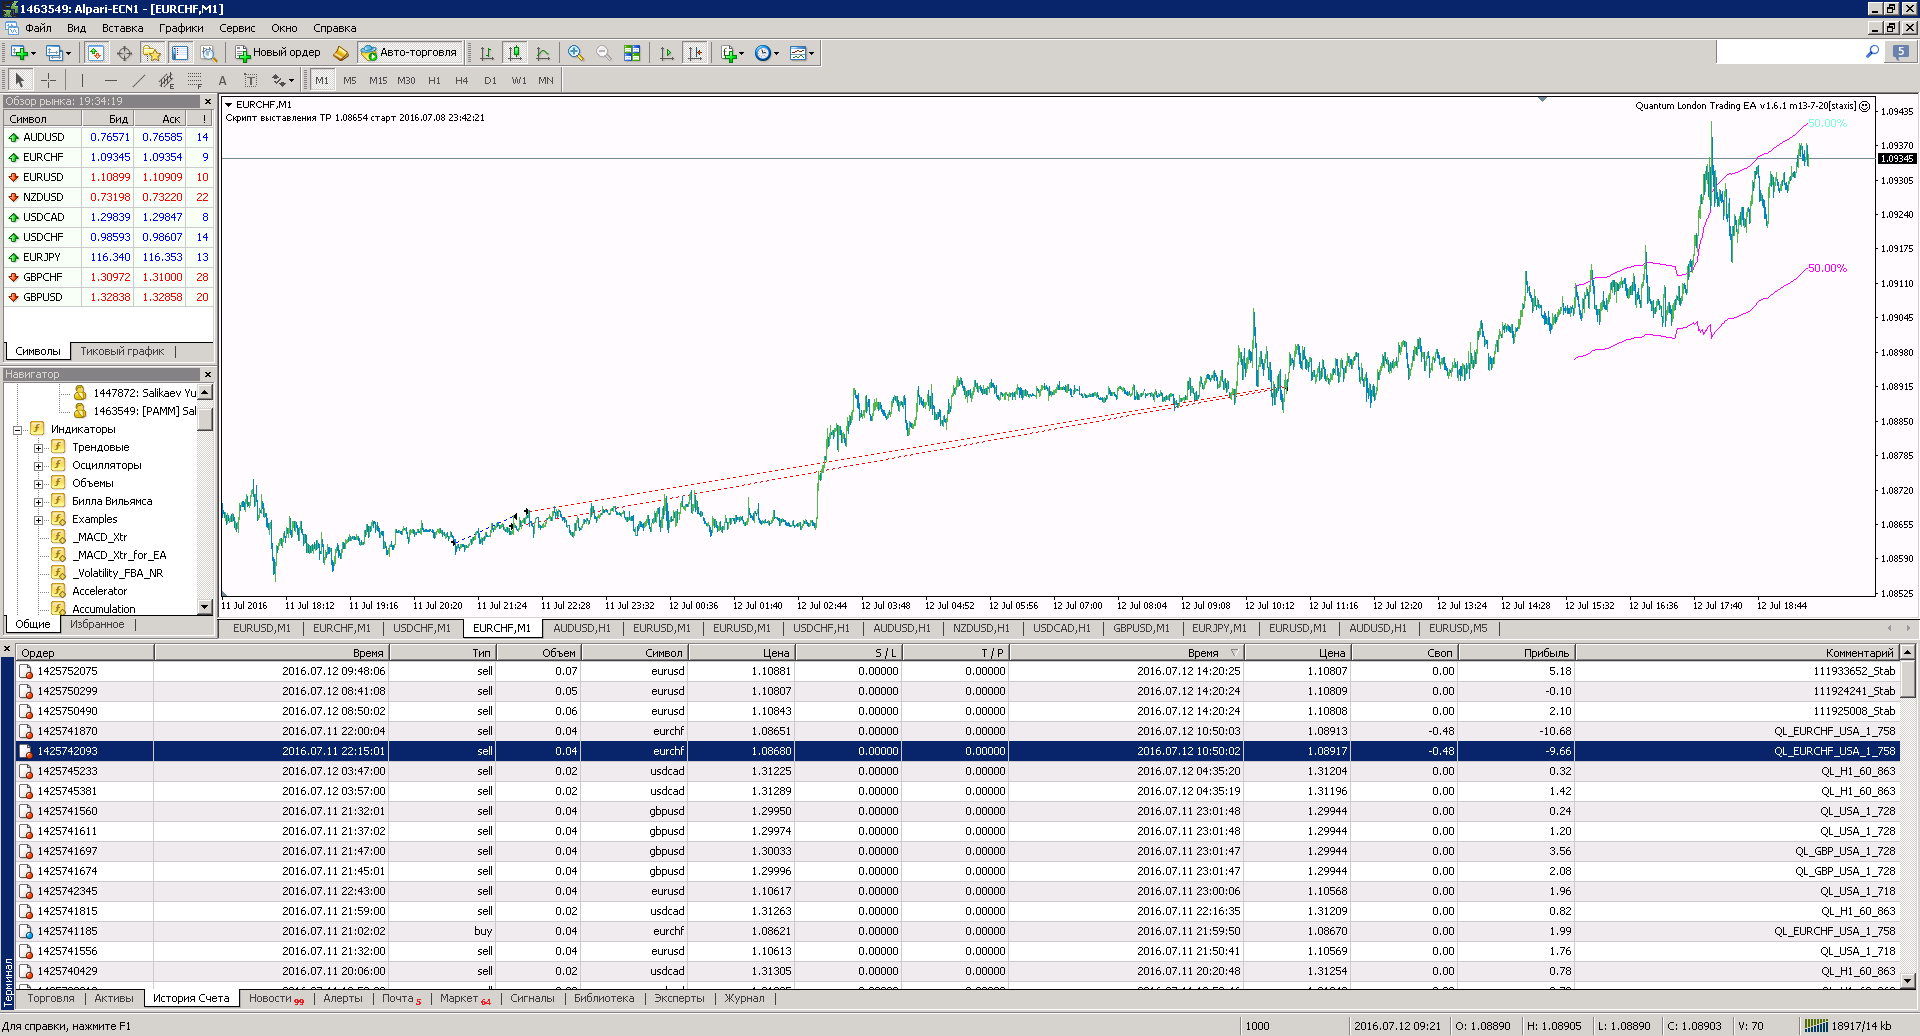Screen dimensions: 1920x1036
Task: Switch to the GBPUSD,M1 chart tab
Action: pyautogui.click(x=1141, y=628)
